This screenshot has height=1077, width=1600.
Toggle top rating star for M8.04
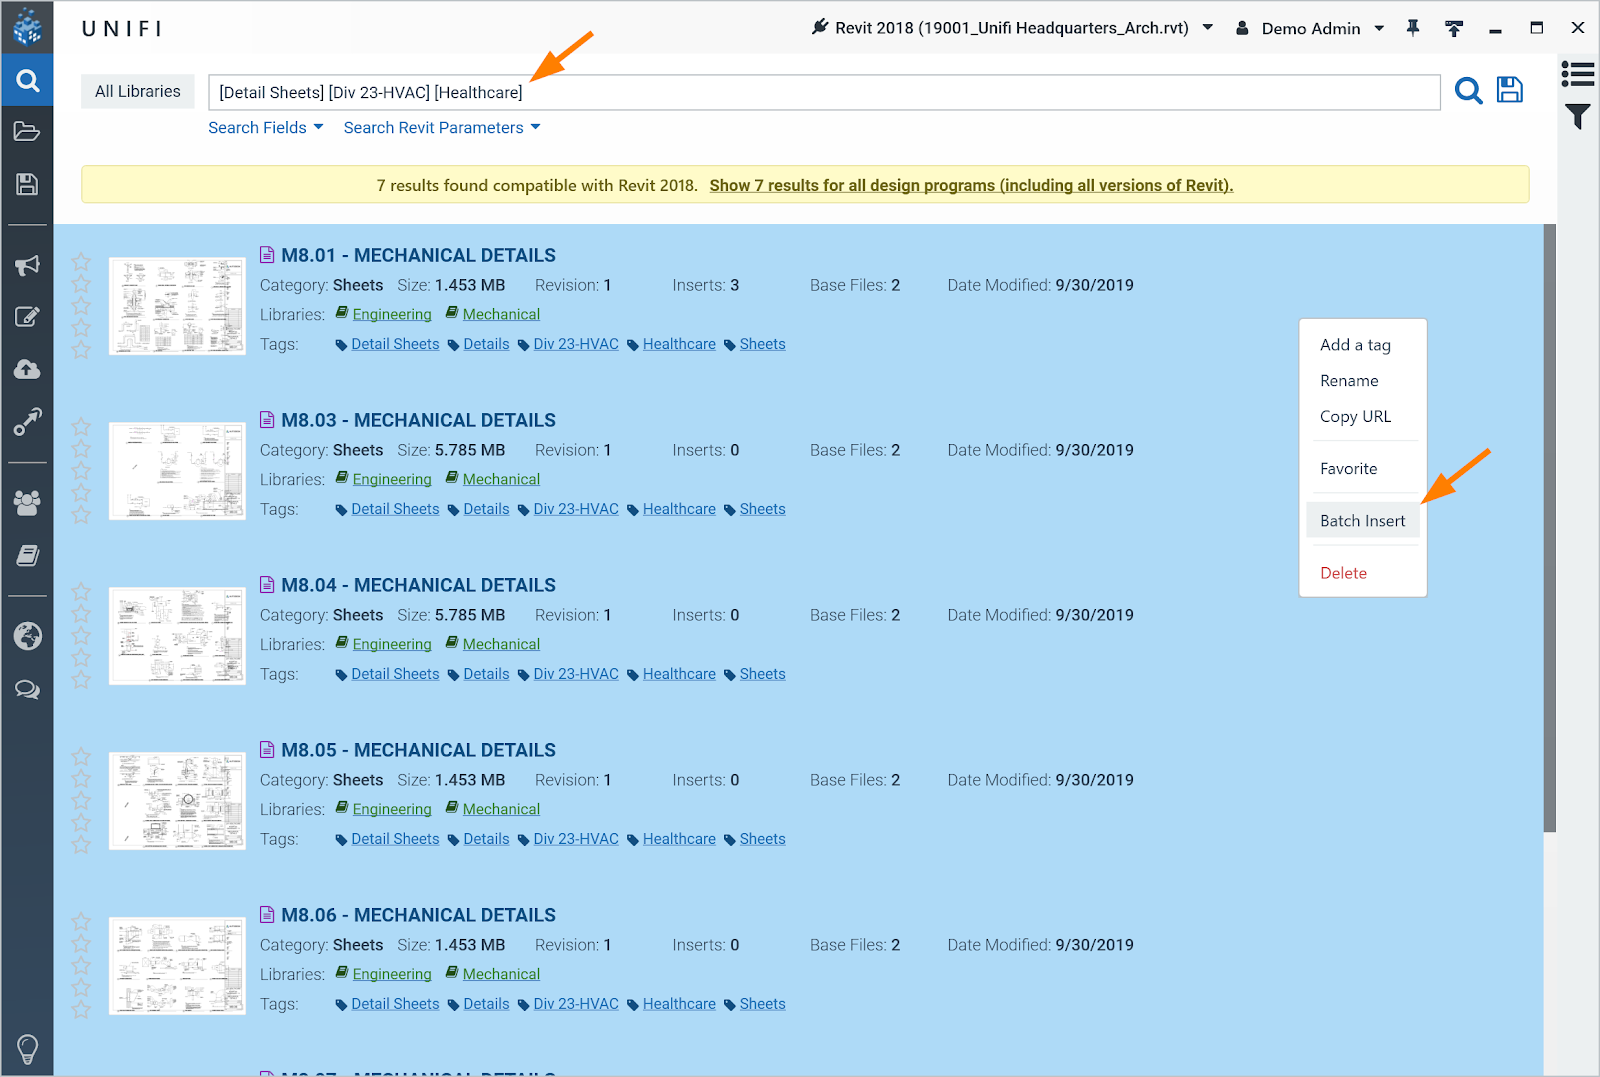point(81,592)
